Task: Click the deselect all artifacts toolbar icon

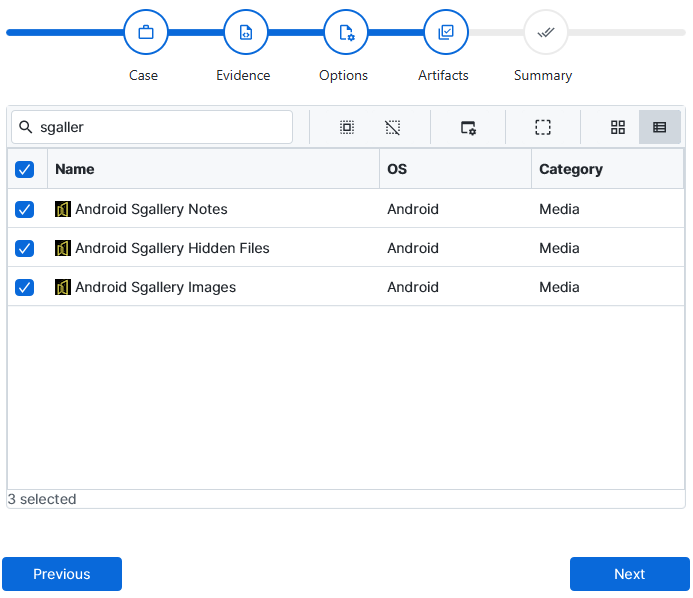Action: pos(392,127)
